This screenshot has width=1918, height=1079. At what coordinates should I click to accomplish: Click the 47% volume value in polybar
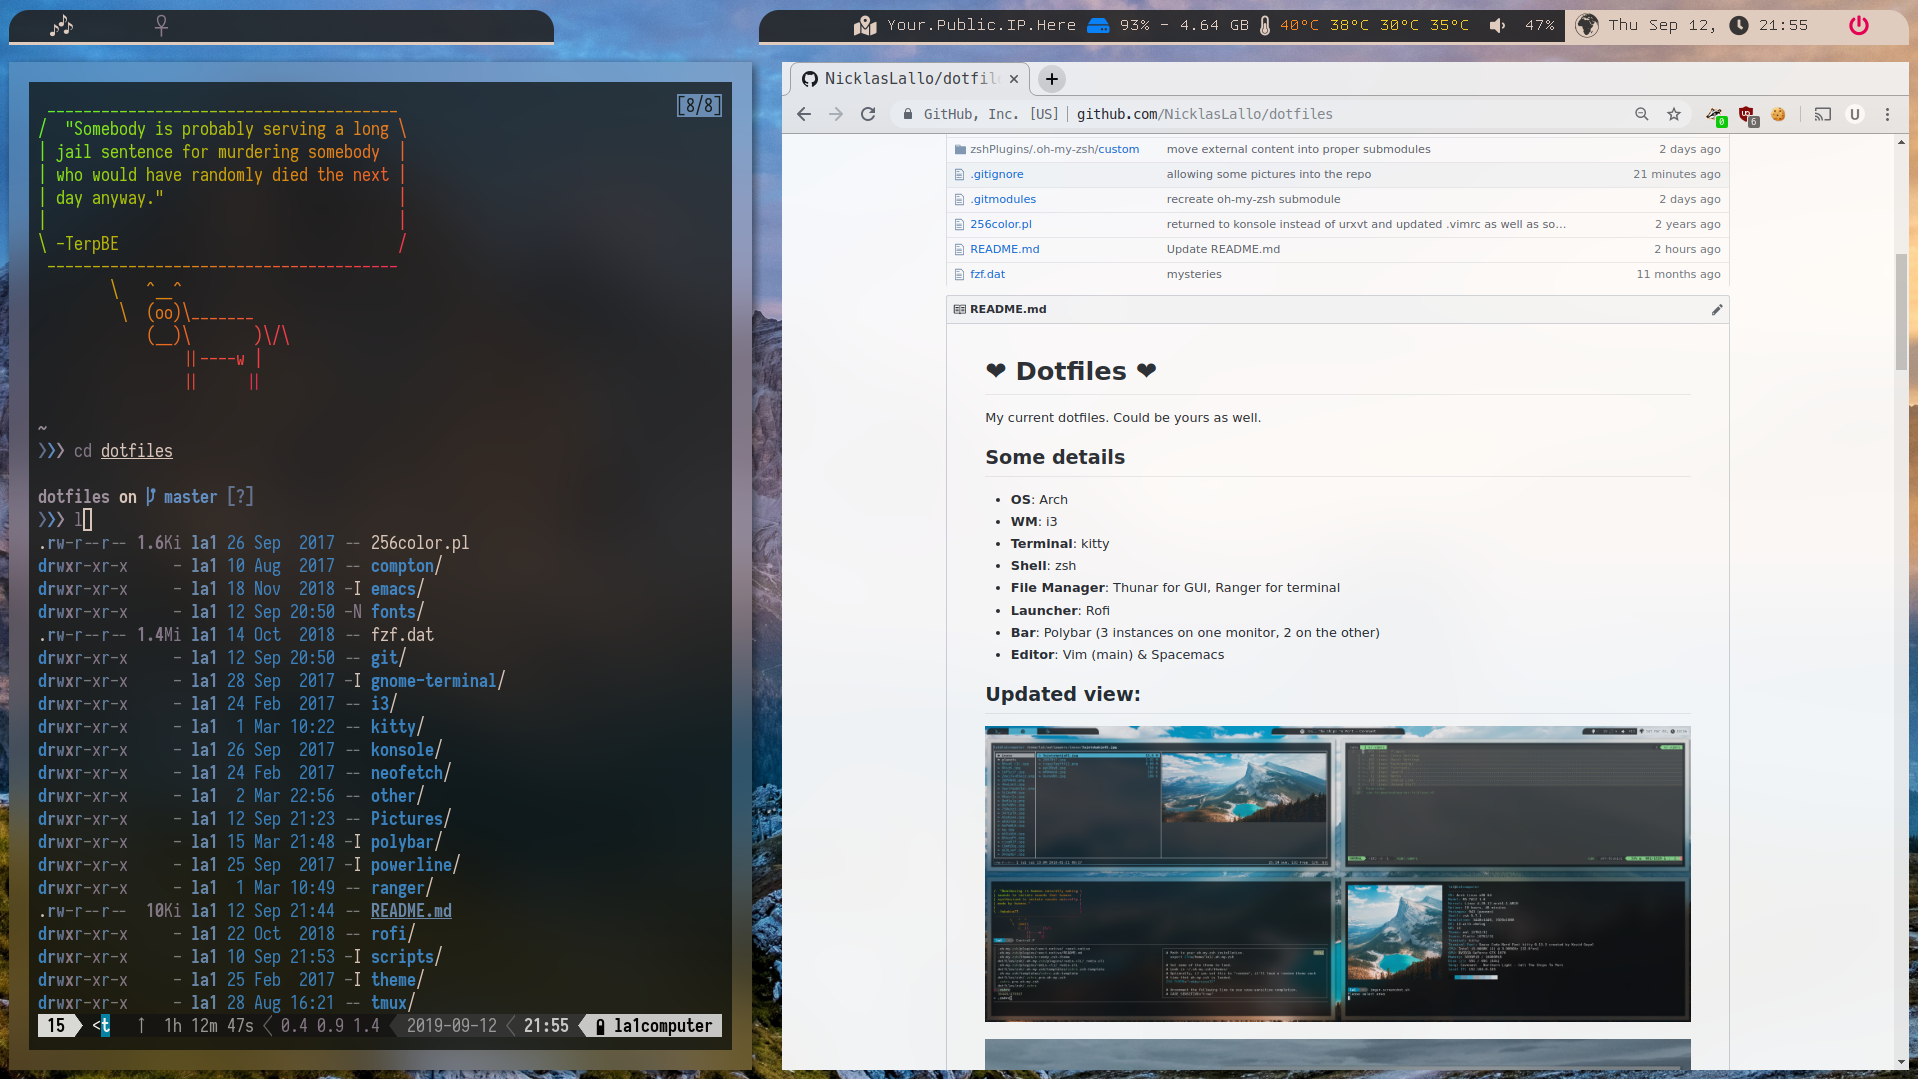point(1539,25)
